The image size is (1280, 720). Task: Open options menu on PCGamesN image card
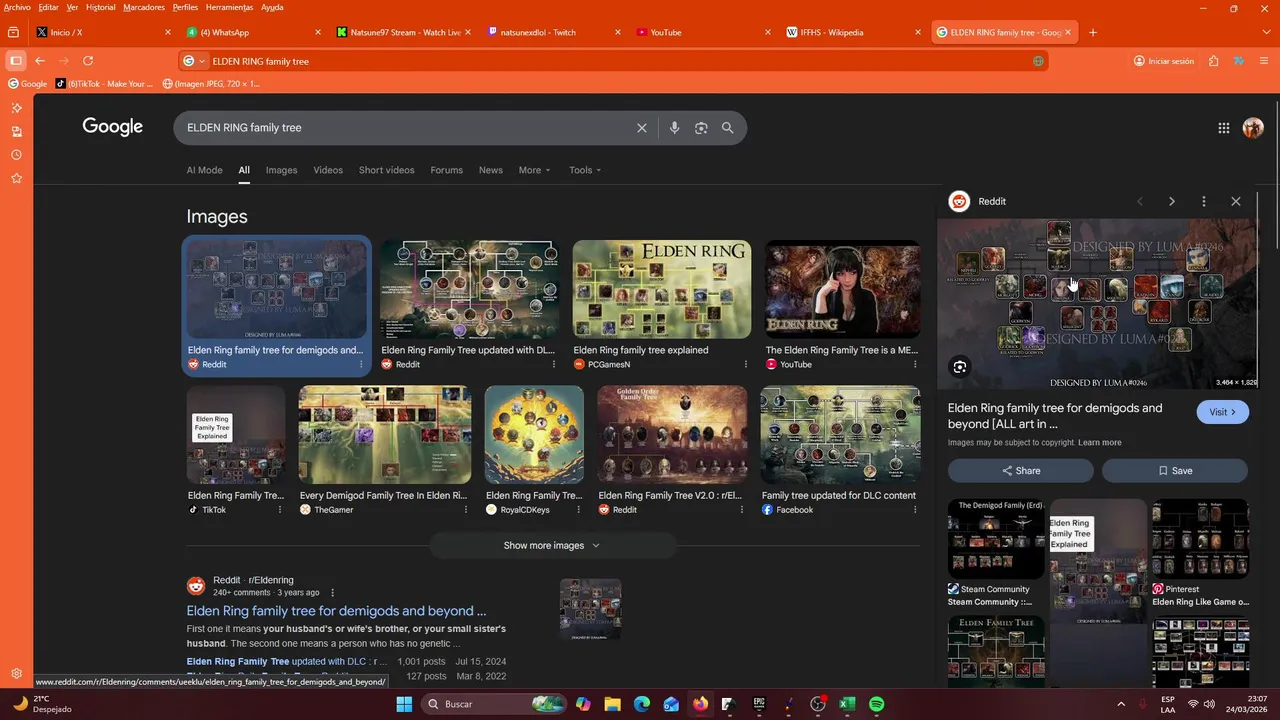(x=745, y=364)
